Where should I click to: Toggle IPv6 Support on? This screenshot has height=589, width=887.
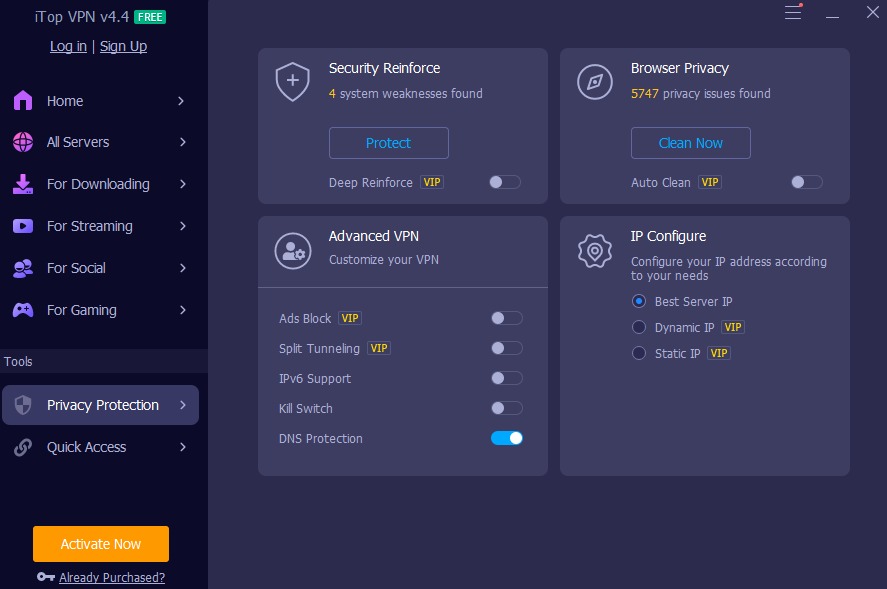pos(507,378)
